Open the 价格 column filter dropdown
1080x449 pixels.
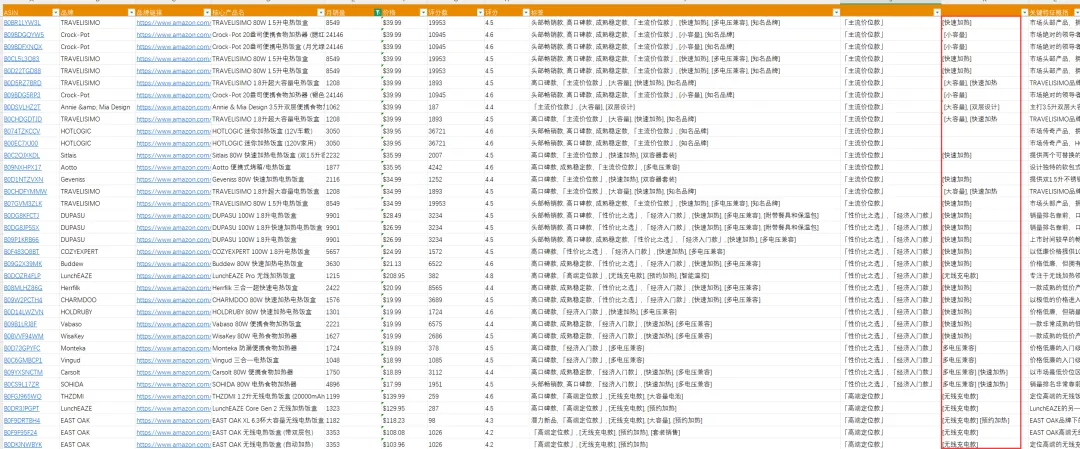[423, 13]
